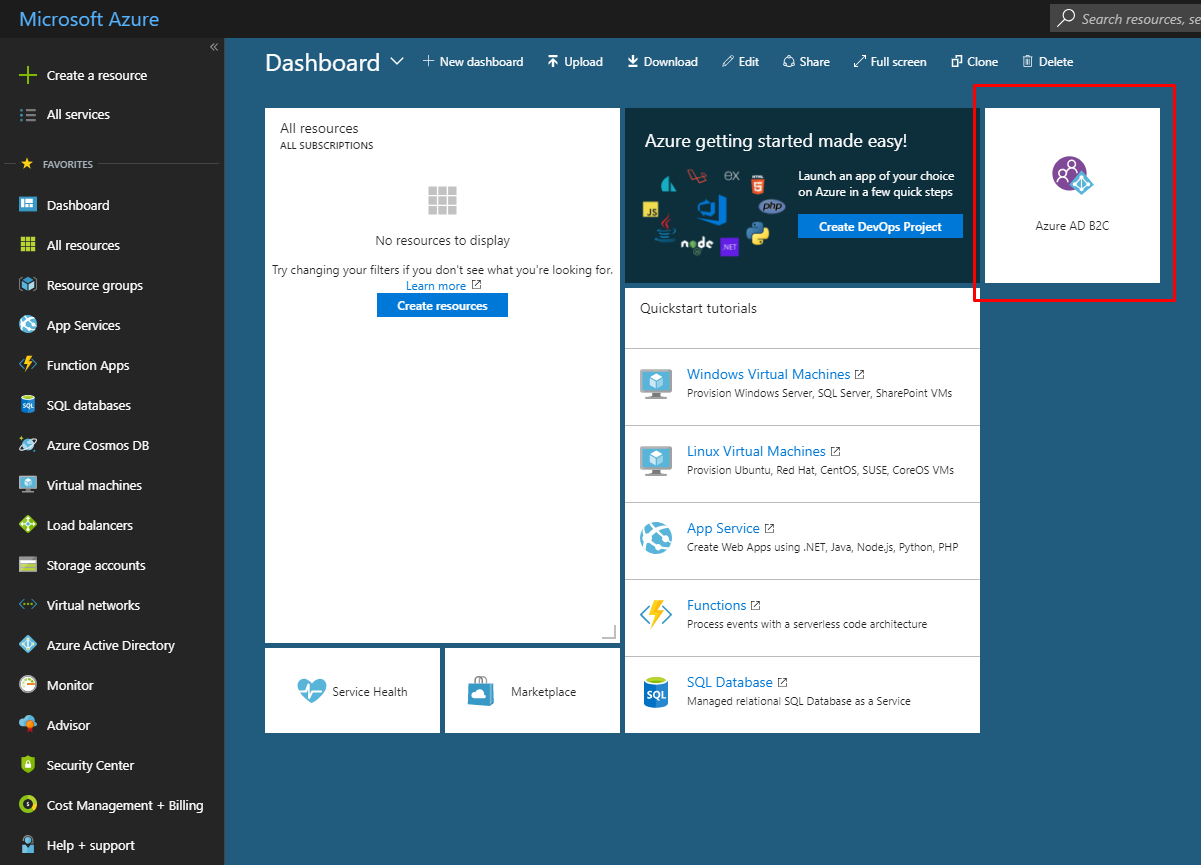Click the All resources tile resize handle
This screenshot has height=865, width=1201.
[x=609, y=632]
